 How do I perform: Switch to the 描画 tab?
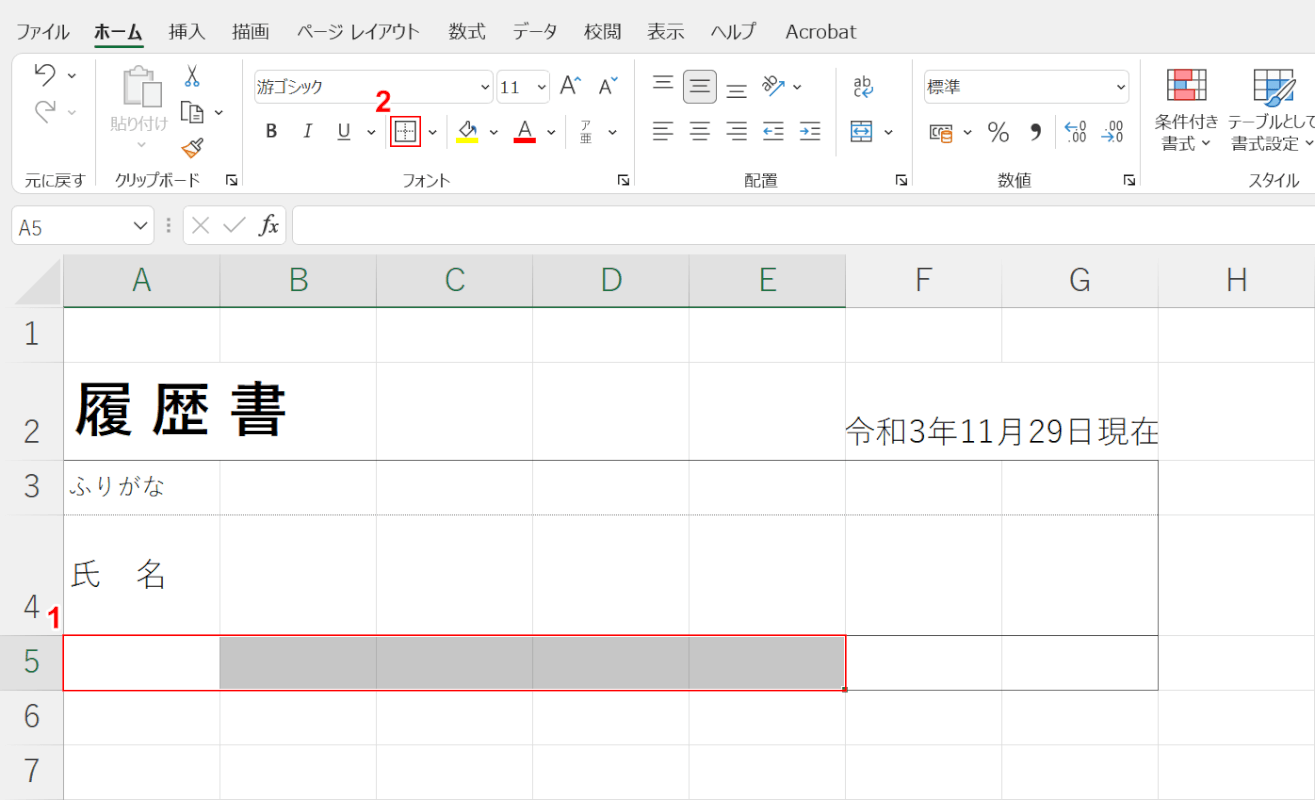click(250, 32)
